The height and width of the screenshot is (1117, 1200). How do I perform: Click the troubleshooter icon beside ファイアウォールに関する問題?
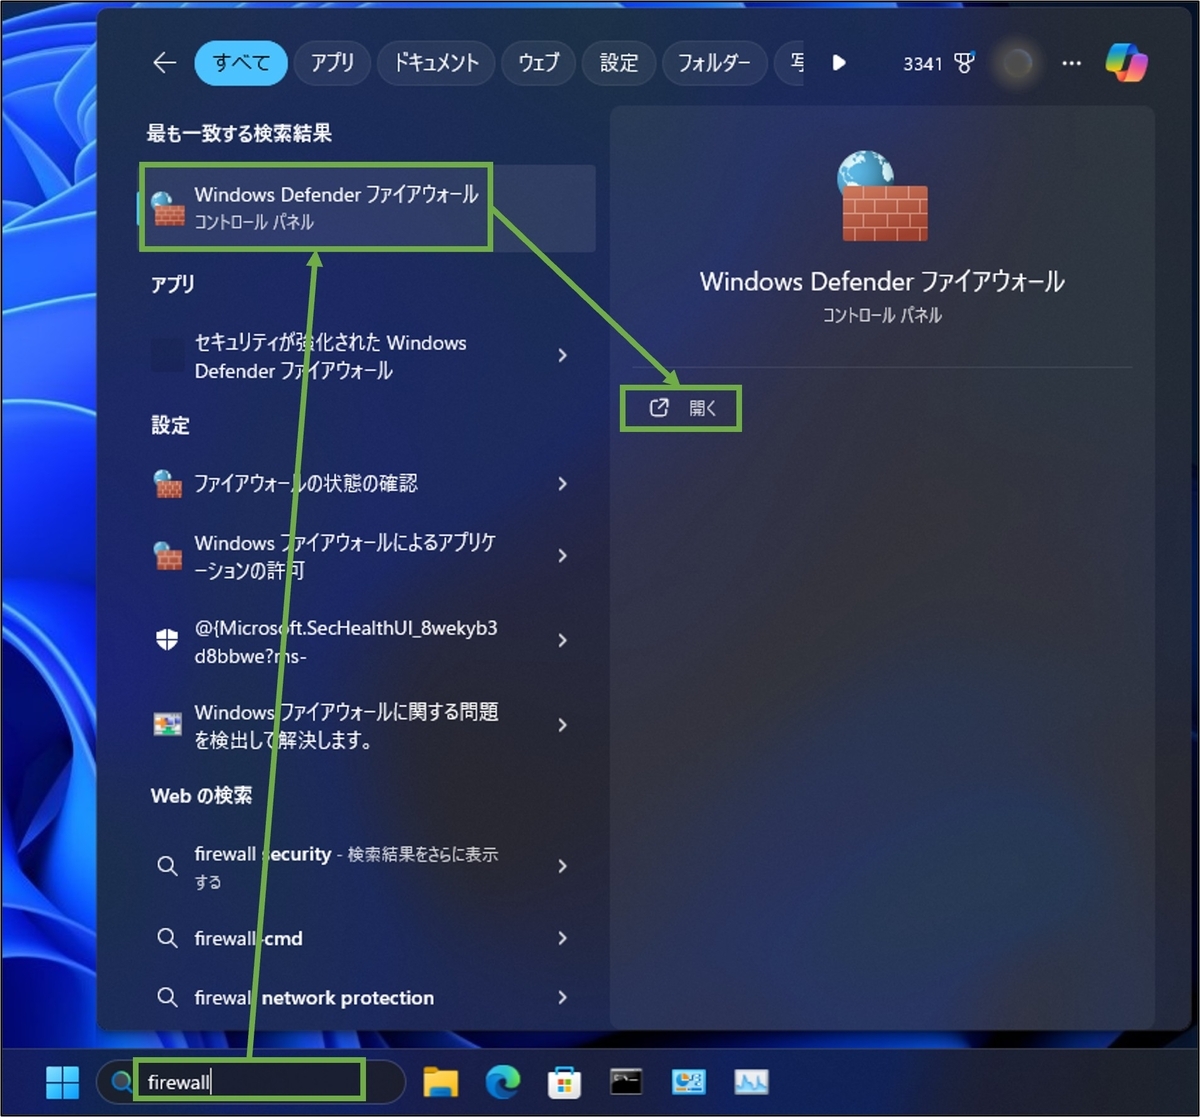[168, 725]
